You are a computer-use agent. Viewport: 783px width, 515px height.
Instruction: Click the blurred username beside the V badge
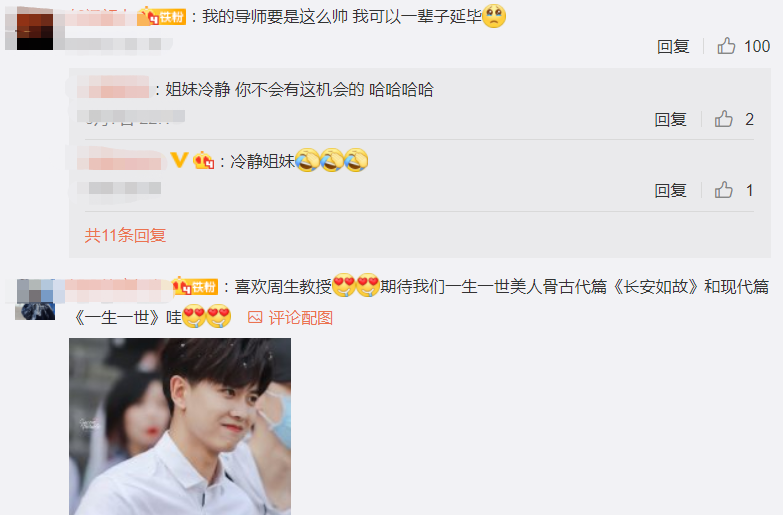point(121,159)
